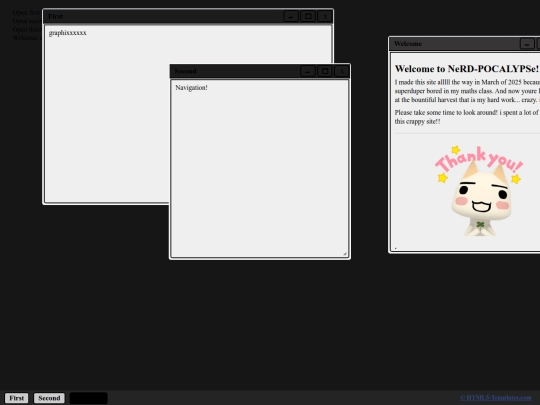Click the Thank you cat image

pyautogui.click(x=479, y=191)
